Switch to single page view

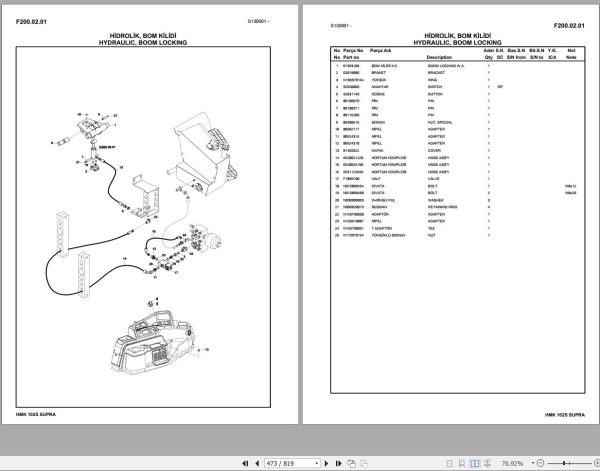450,463
